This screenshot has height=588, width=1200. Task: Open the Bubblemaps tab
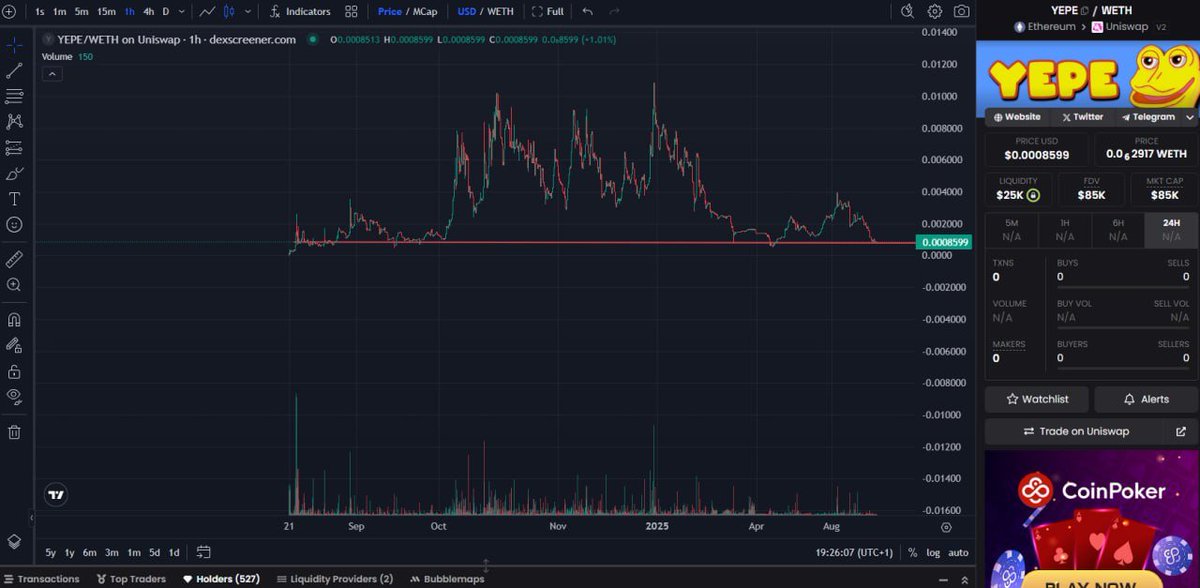click(x=446, y=579)
